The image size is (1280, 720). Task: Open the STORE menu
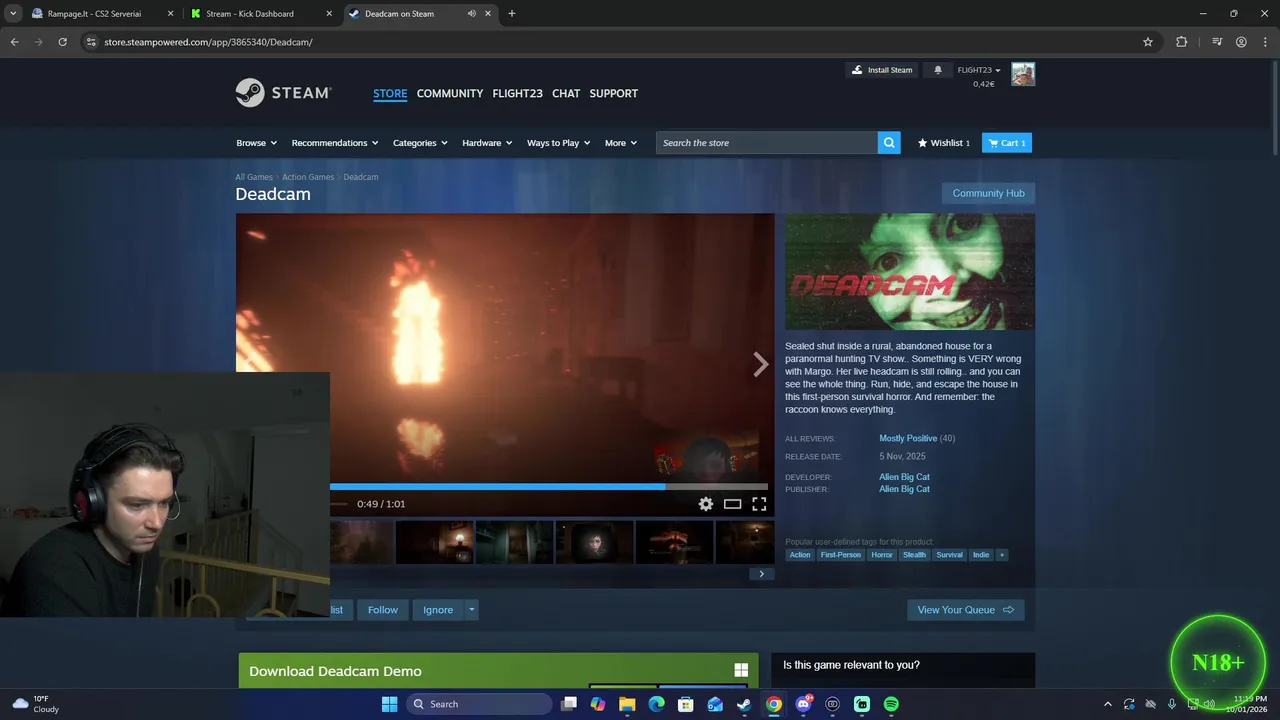coord(390,93)
